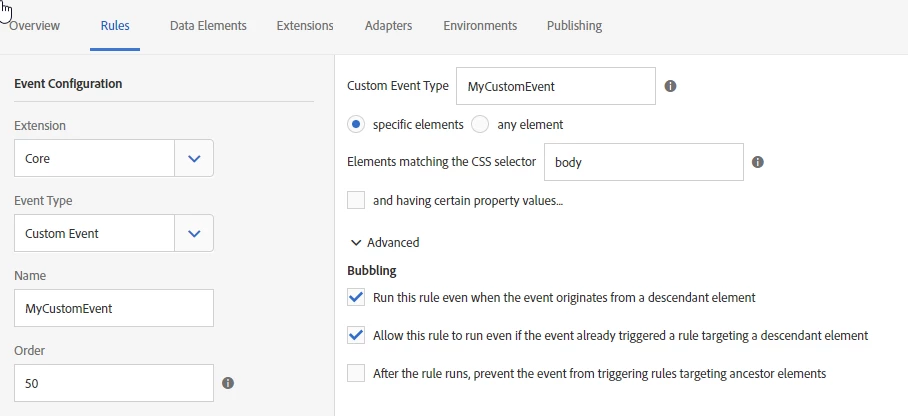The height and width of the screenshot is (416, 908).
Task: Select the 'any element' radio button
Action: pos(480,125)
